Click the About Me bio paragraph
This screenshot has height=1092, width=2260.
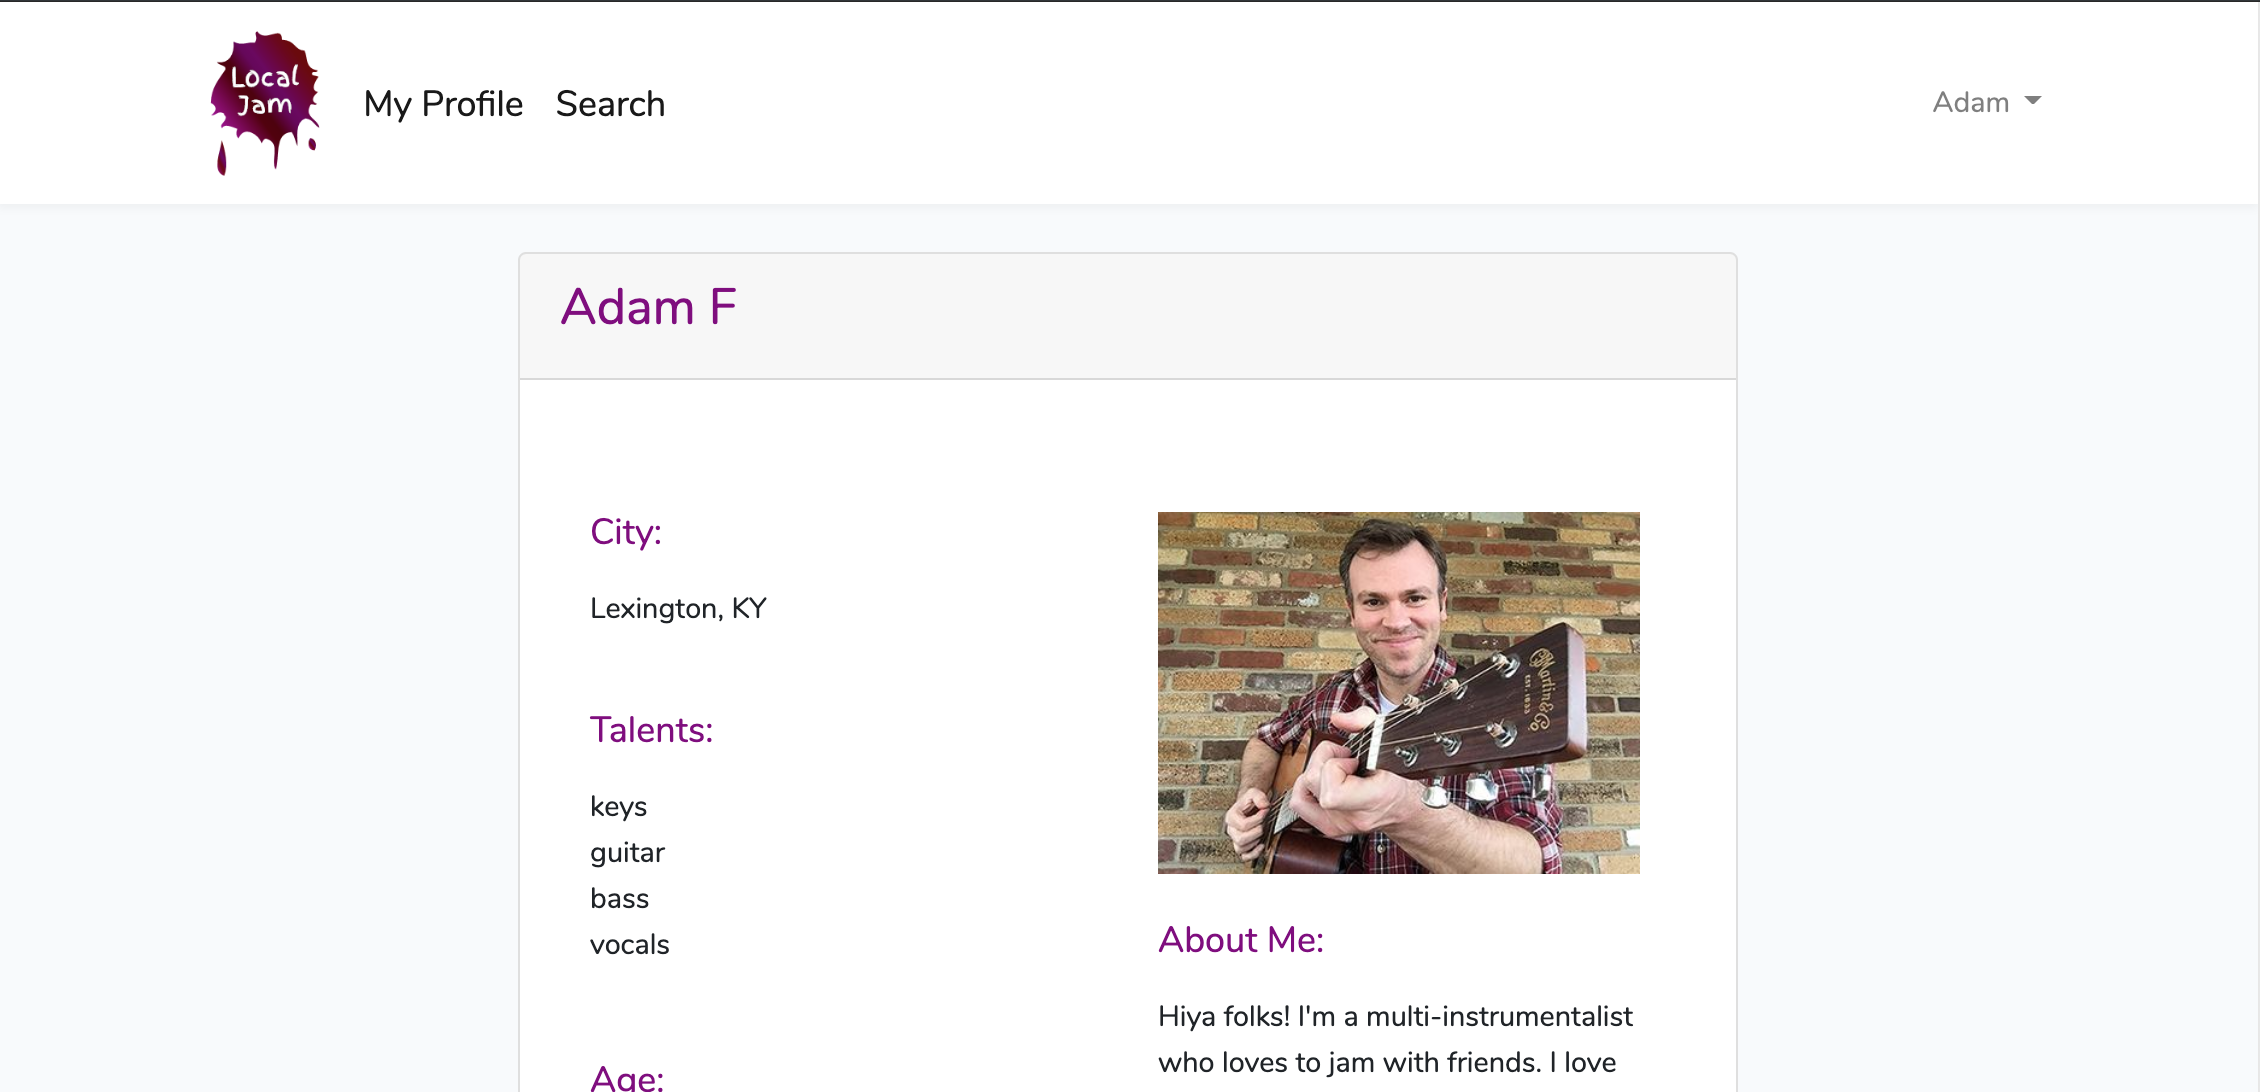(1396, 1040)
